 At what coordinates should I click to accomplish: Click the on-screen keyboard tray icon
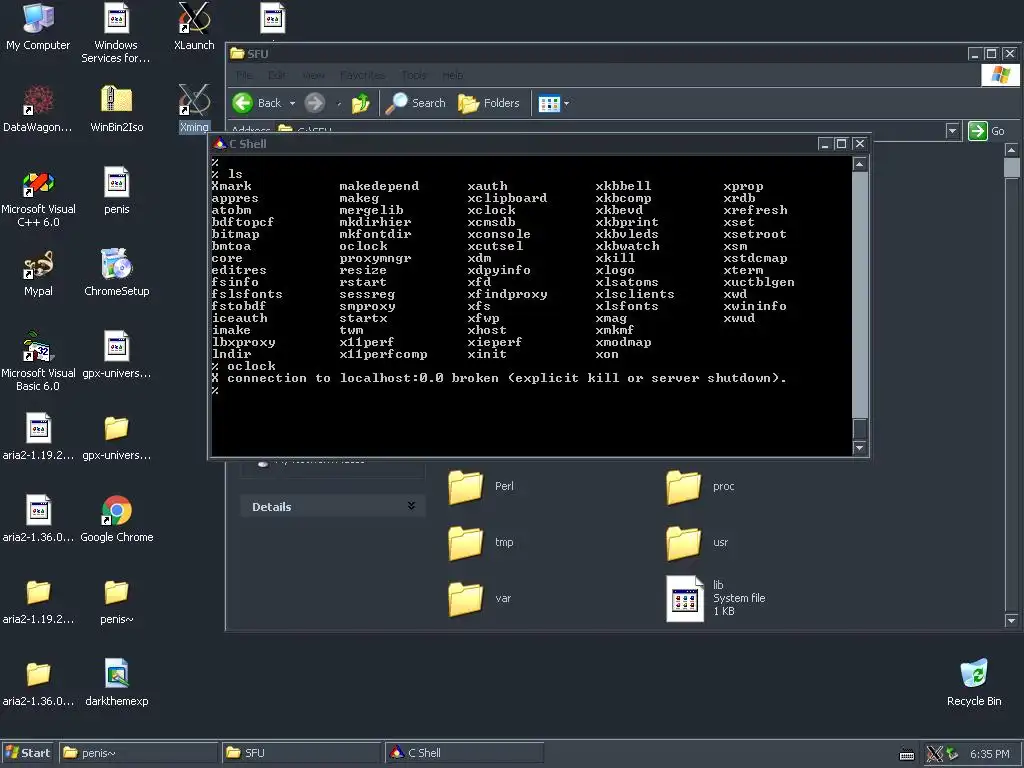pos(906,754)
